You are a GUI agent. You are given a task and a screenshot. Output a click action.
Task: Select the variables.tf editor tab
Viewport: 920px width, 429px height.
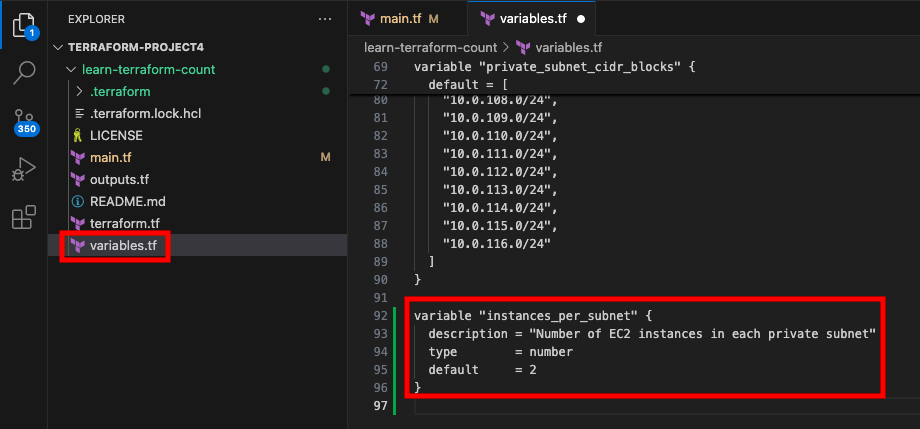click(x=532, y=19)
